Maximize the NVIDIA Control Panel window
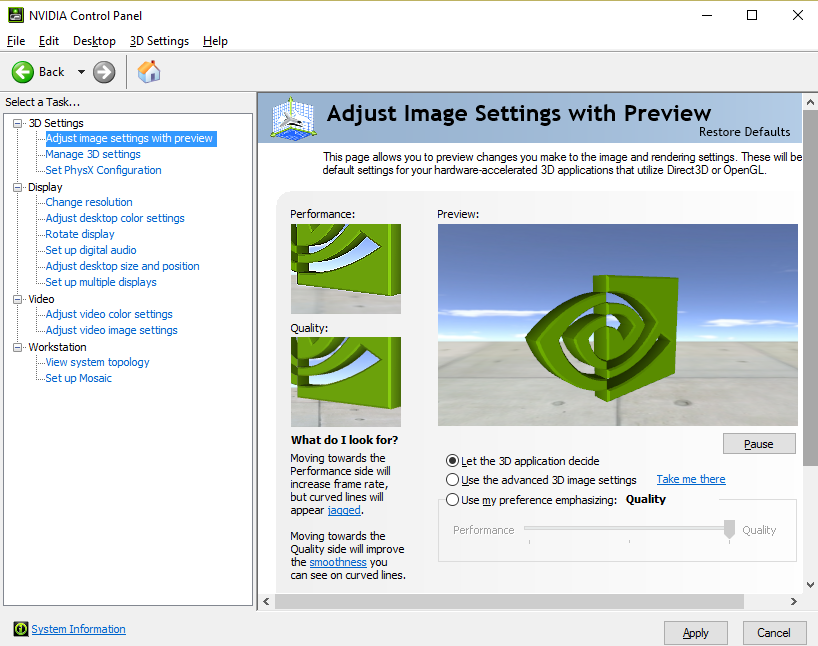 click(752, 15)
